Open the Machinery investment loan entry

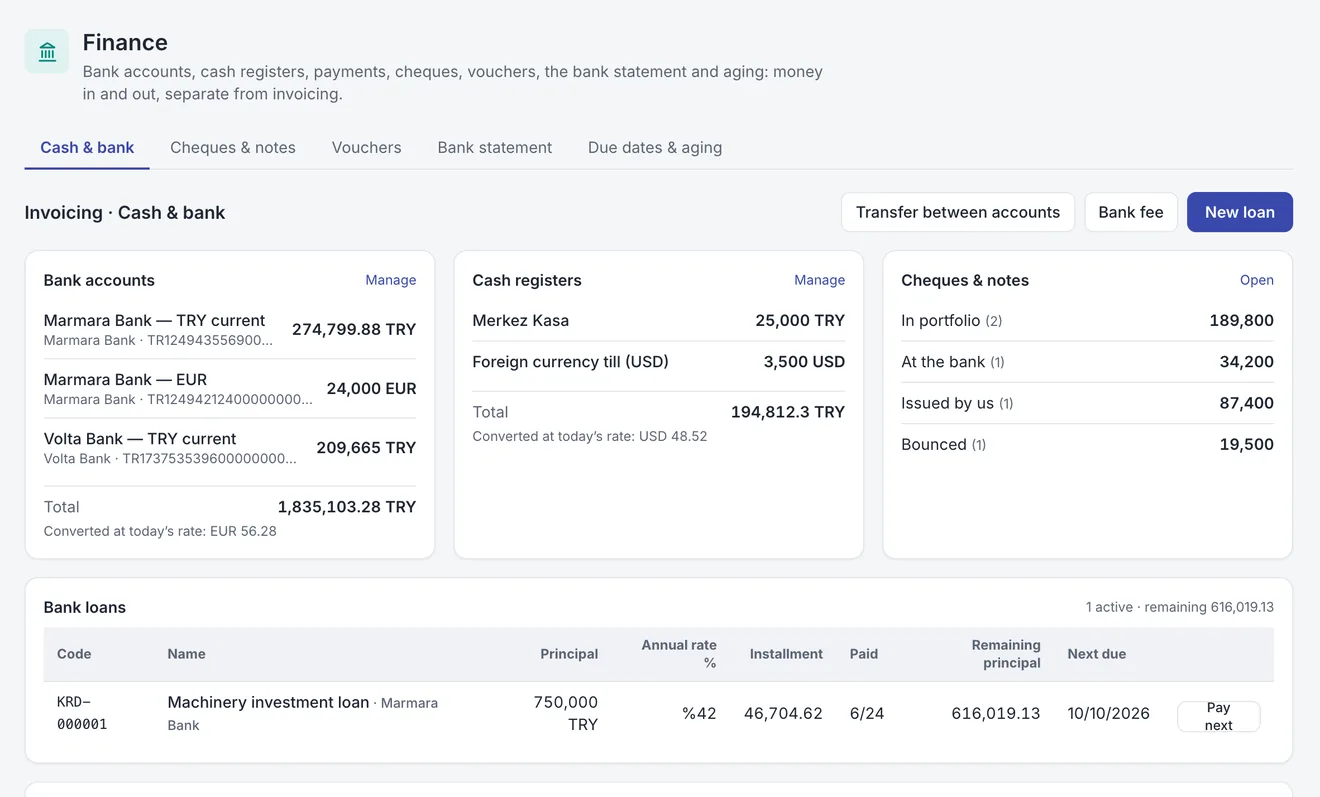coord(268,702)
